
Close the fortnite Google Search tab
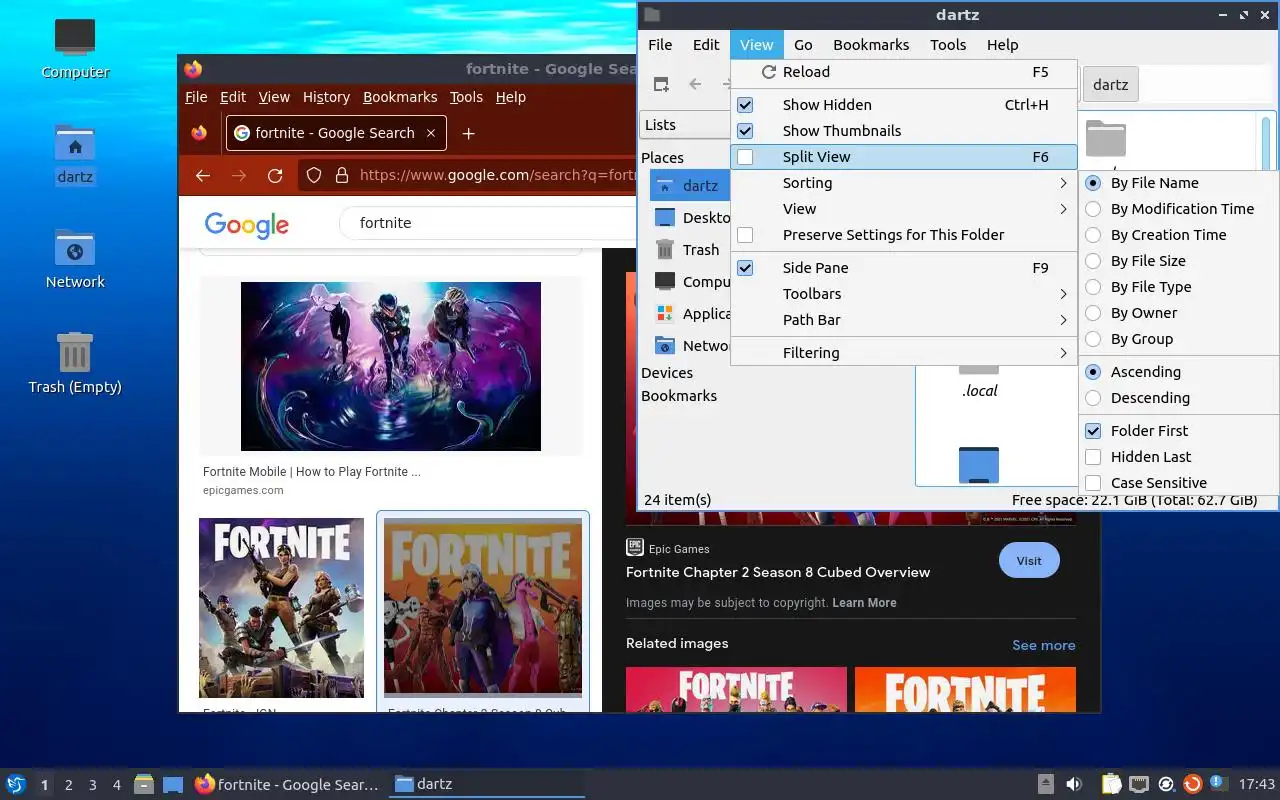[431, 133]
